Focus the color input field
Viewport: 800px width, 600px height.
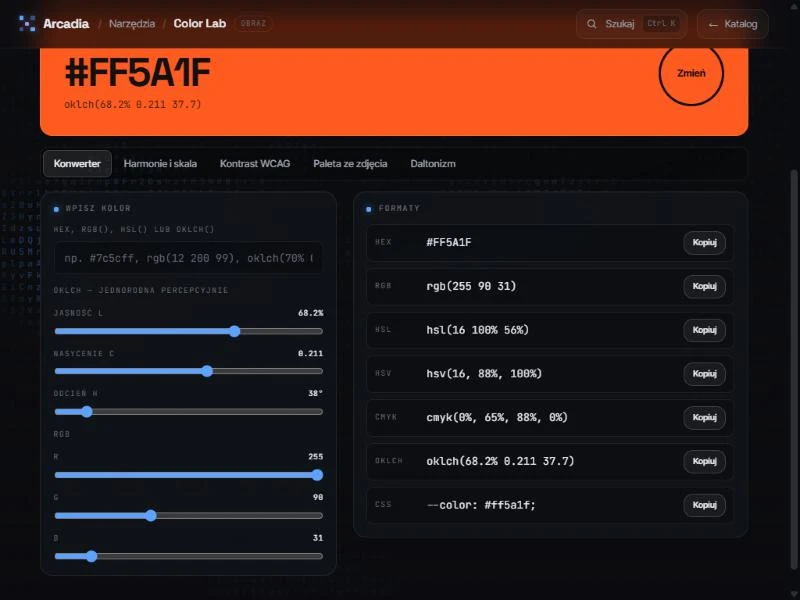tap(188, 258)
